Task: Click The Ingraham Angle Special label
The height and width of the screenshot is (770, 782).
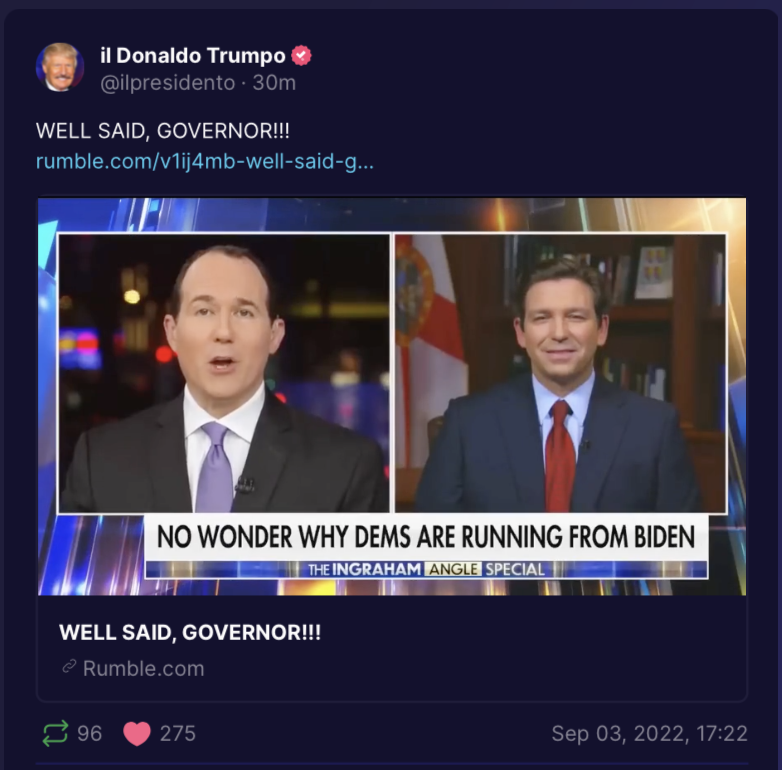Action: [x=426, y=569]
